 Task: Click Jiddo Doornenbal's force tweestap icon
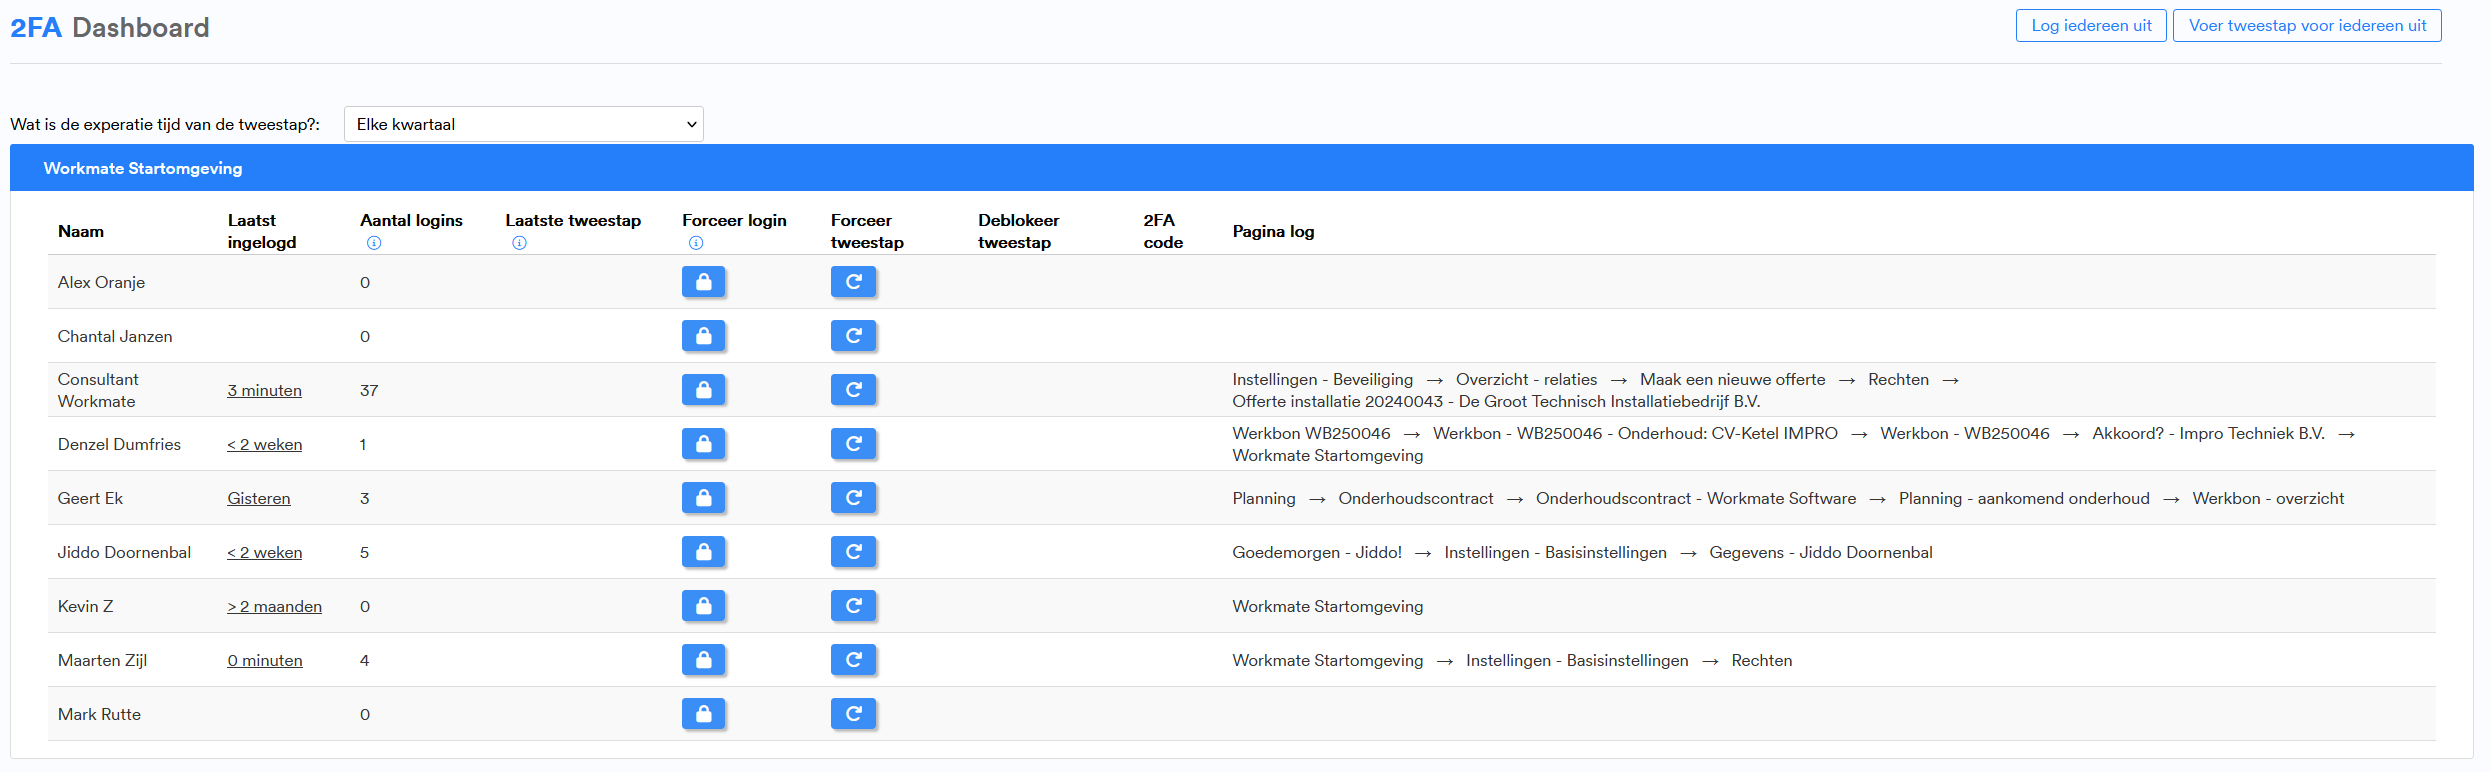point(853,552)
